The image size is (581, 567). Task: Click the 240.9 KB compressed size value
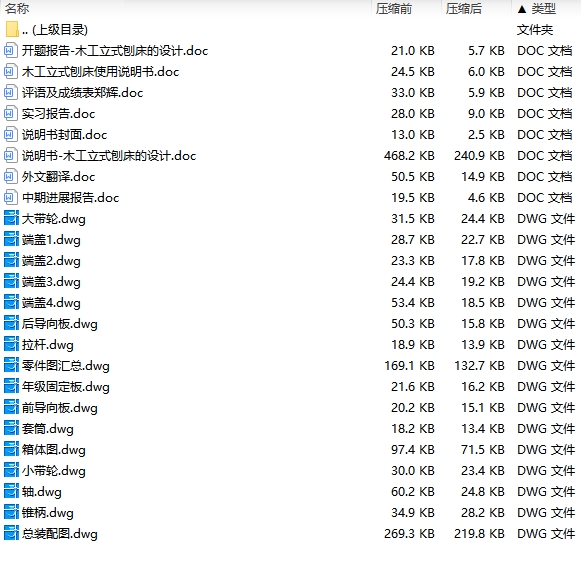(479, 156)
